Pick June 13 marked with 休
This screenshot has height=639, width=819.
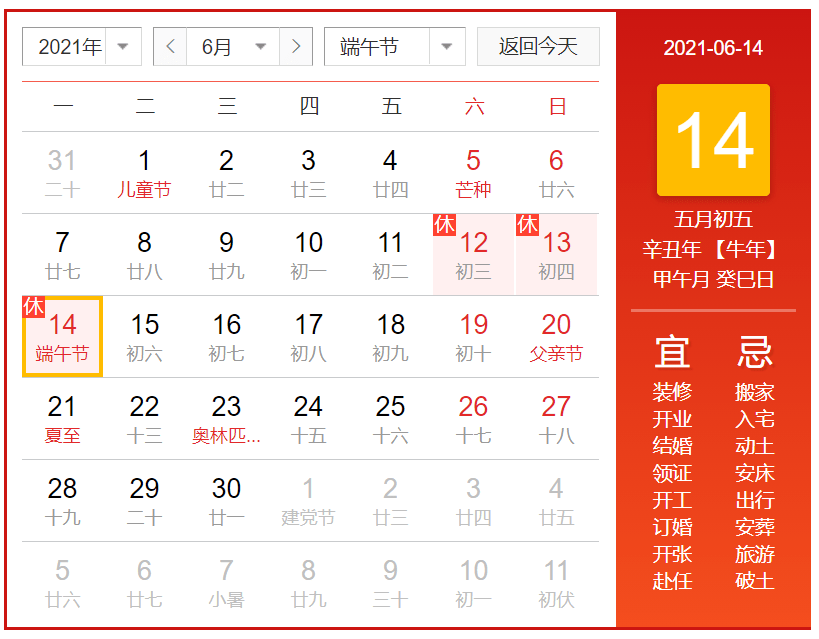click(556, 255)
